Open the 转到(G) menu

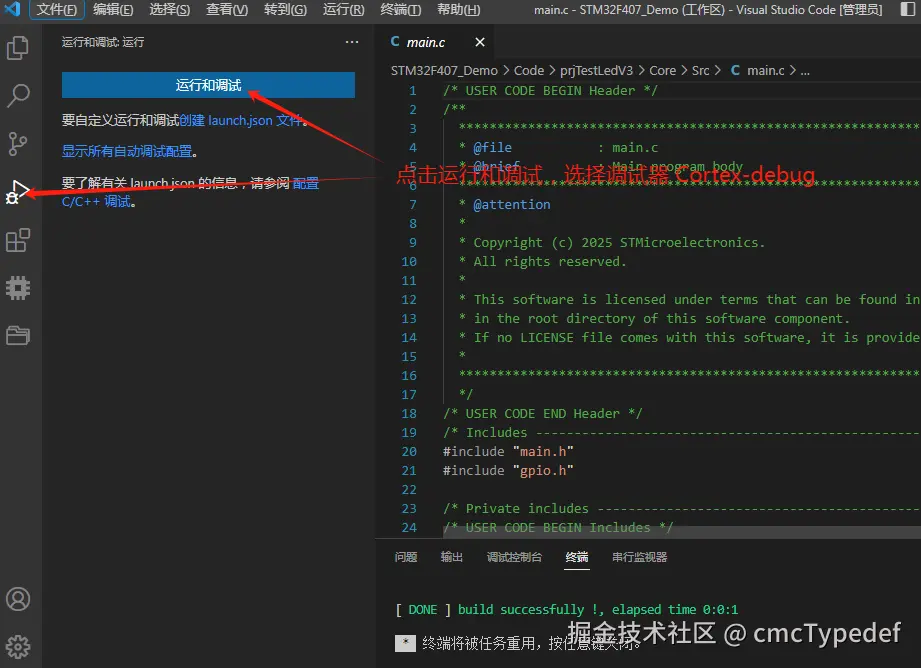coord(285,9)
